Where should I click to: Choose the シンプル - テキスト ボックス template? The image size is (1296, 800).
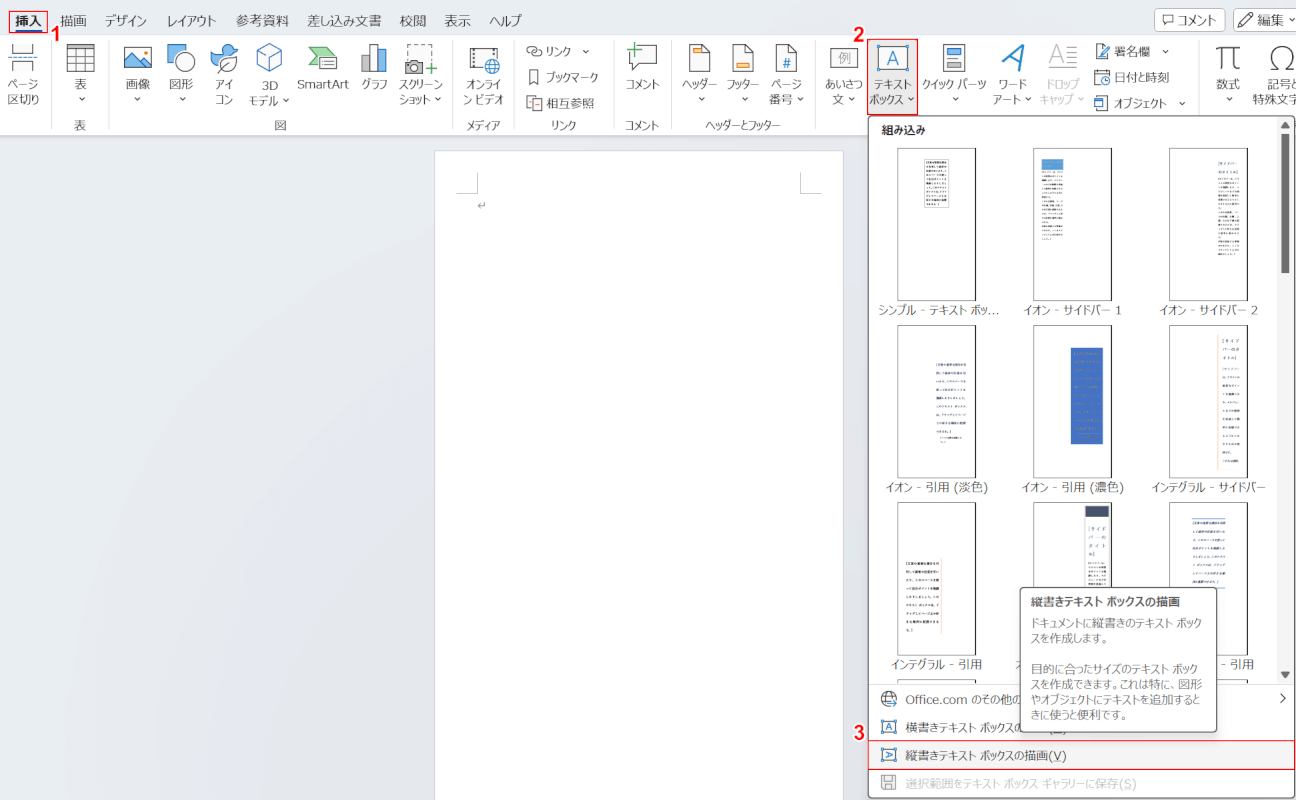tap(937, 232)
